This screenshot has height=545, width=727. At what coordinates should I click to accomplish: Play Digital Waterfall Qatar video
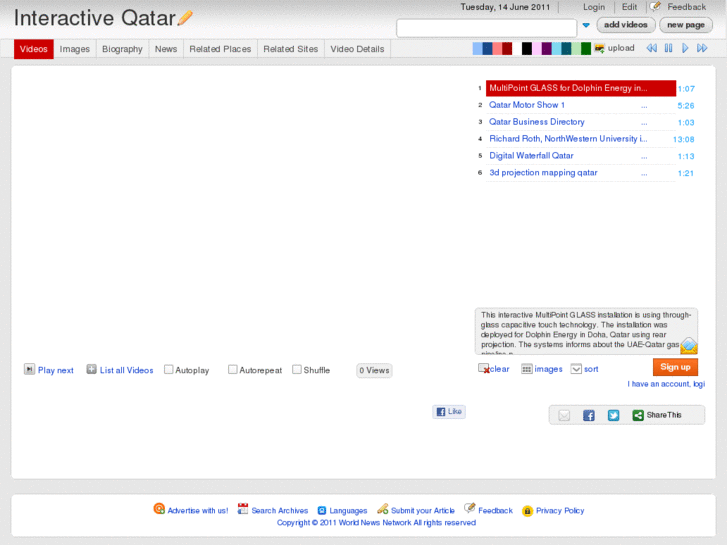pos(531,156)
